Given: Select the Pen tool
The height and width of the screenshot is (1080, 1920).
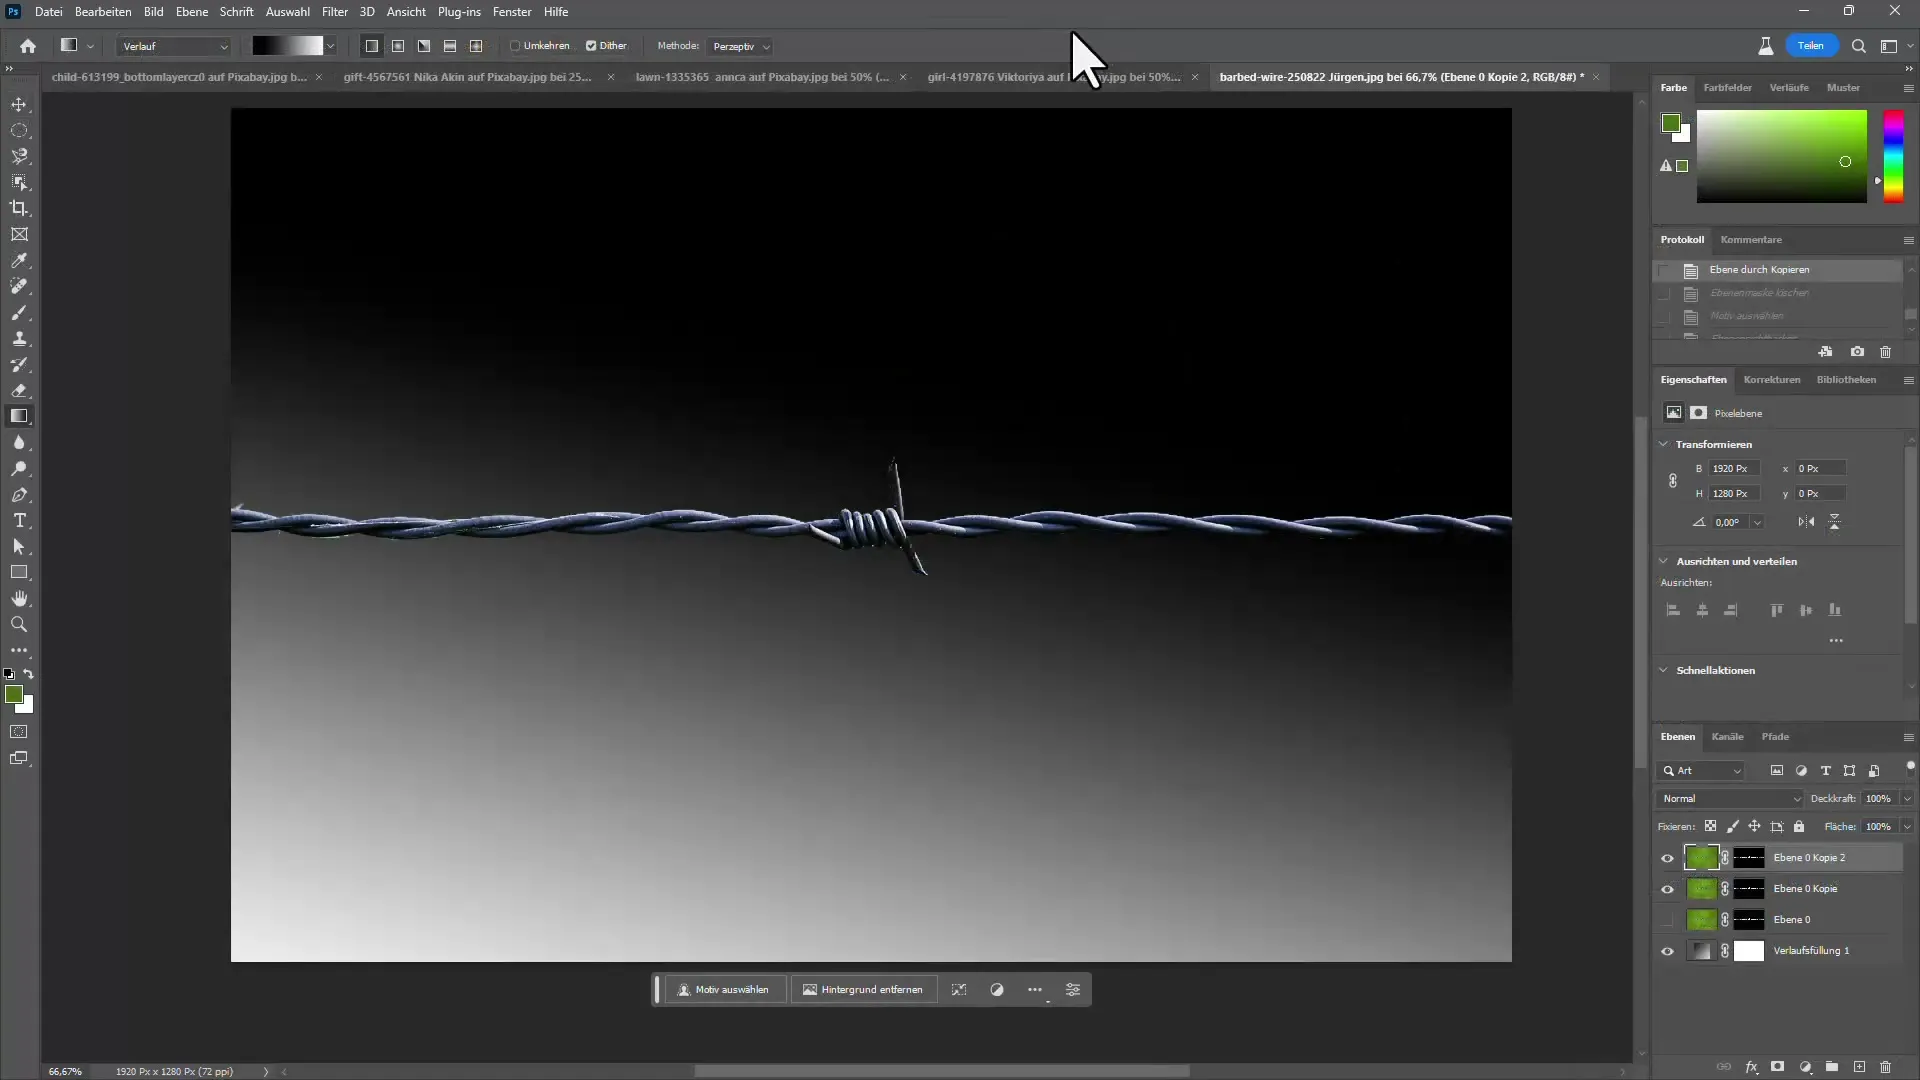Looking at the screenshot, I should tap(19, 495).
